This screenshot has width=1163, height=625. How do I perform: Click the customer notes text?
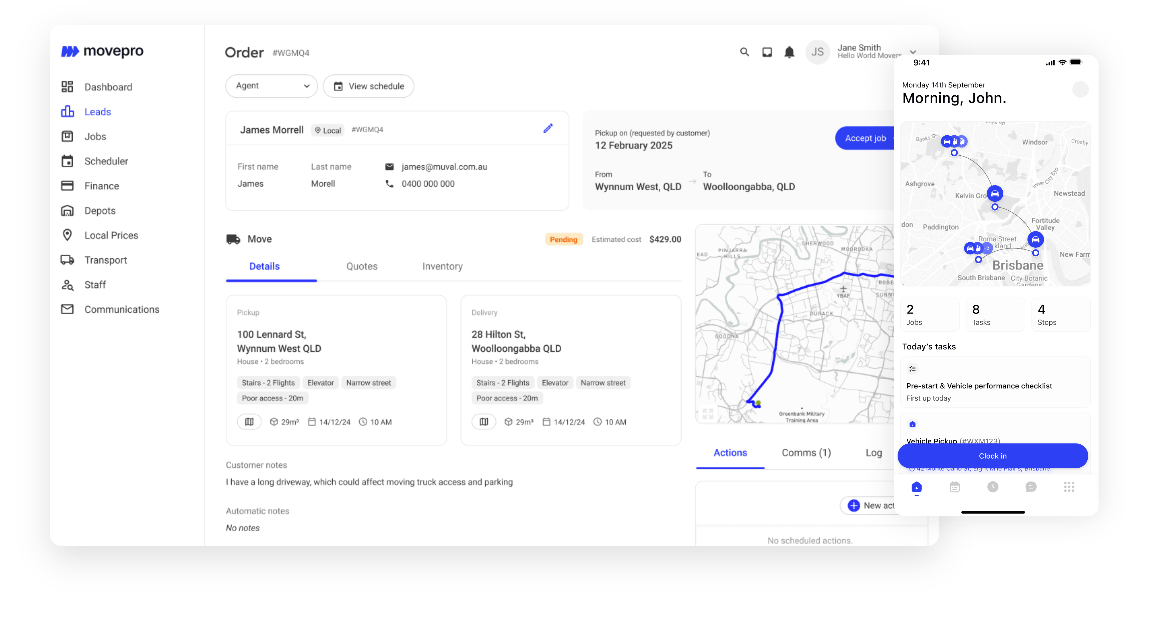click(369, 482)
